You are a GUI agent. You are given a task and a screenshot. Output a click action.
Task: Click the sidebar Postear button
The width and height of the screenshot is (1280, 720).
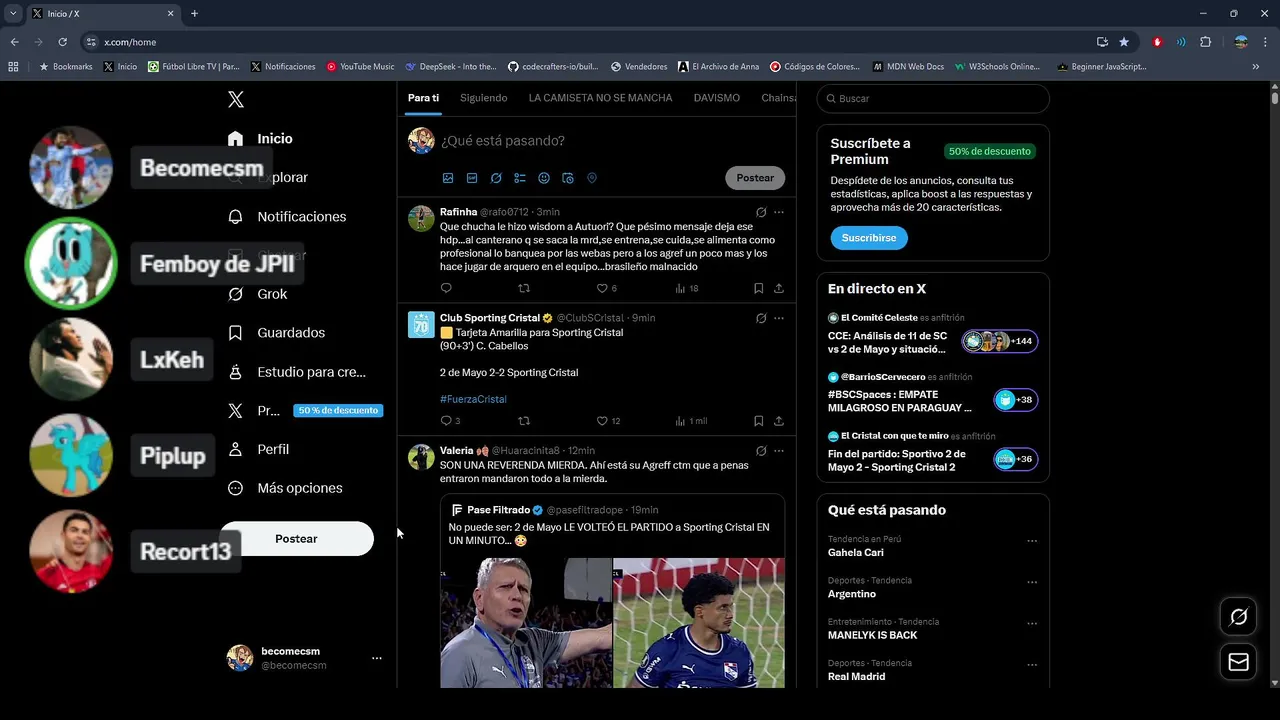[x=296, y=538]
